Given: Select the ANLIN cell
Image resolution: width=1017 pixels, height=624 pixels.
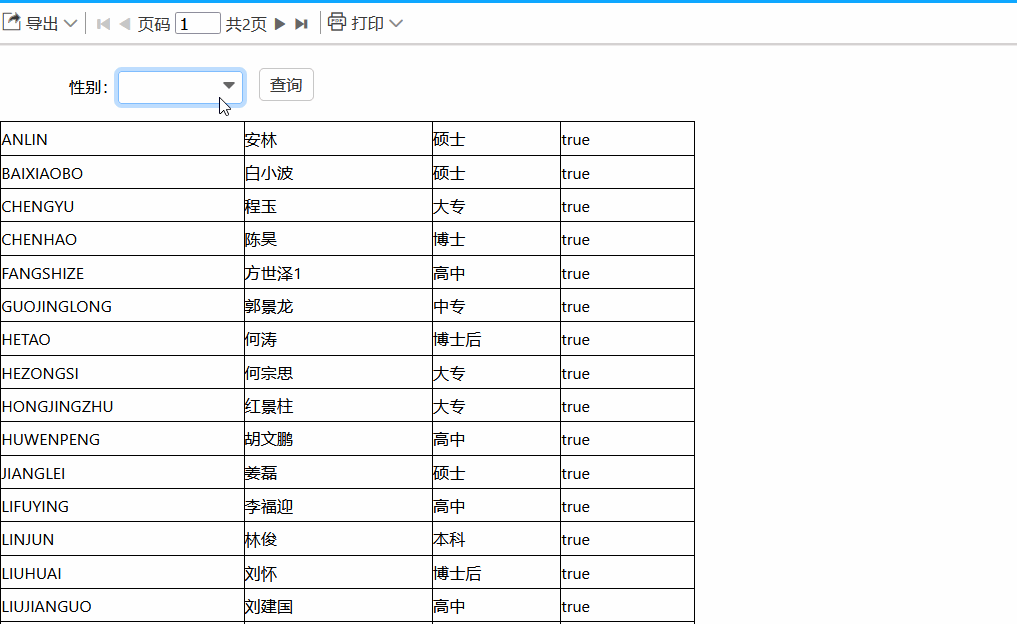Looking at the screenshot, I should click(x=123, y=139).
